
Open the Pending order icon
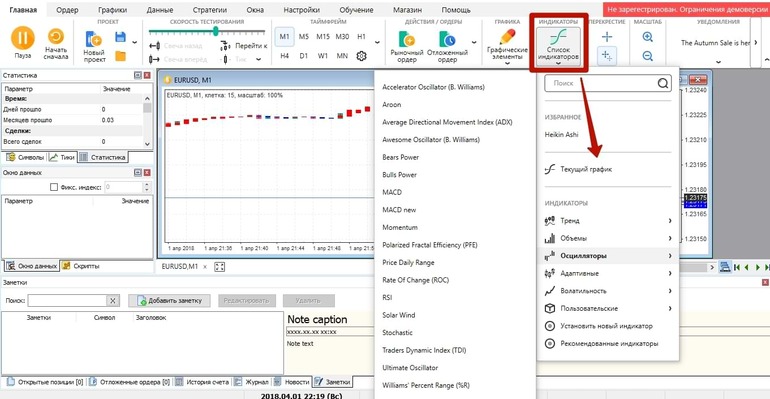(x=447, y=39)
